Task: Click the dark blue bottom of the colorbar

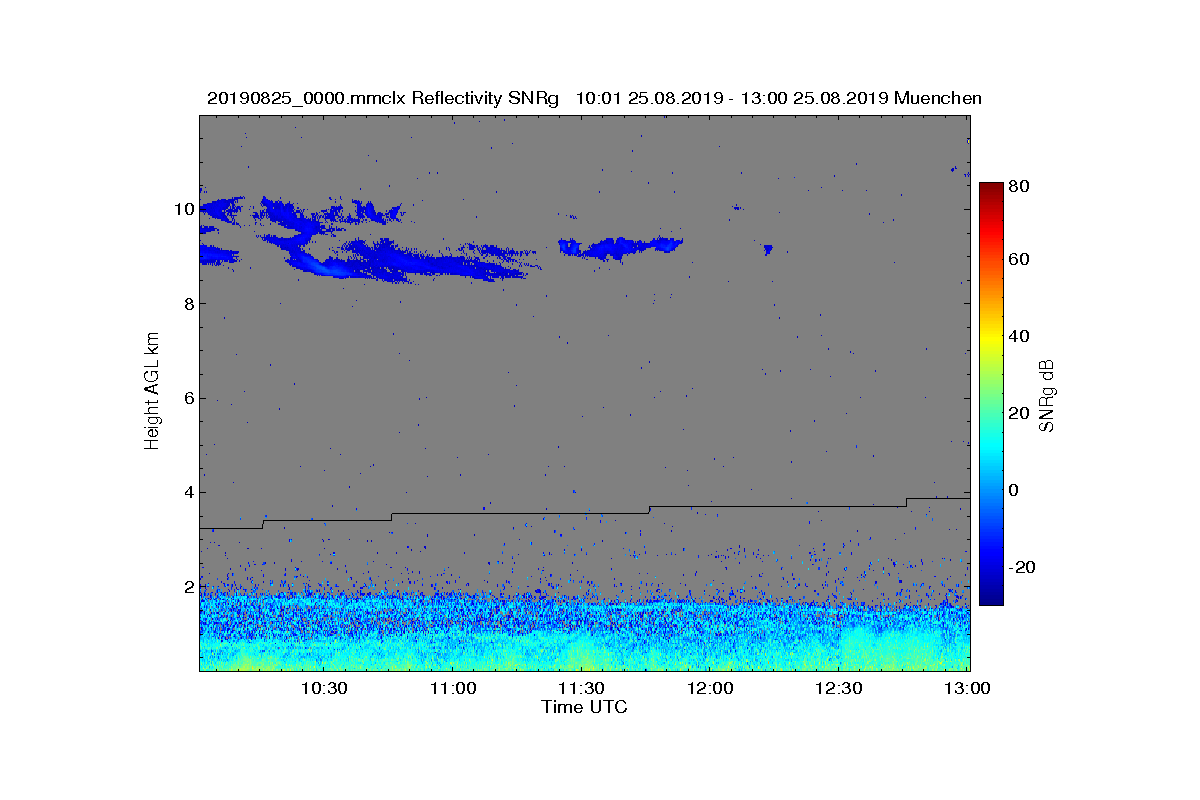Action: tap(990, 597)
